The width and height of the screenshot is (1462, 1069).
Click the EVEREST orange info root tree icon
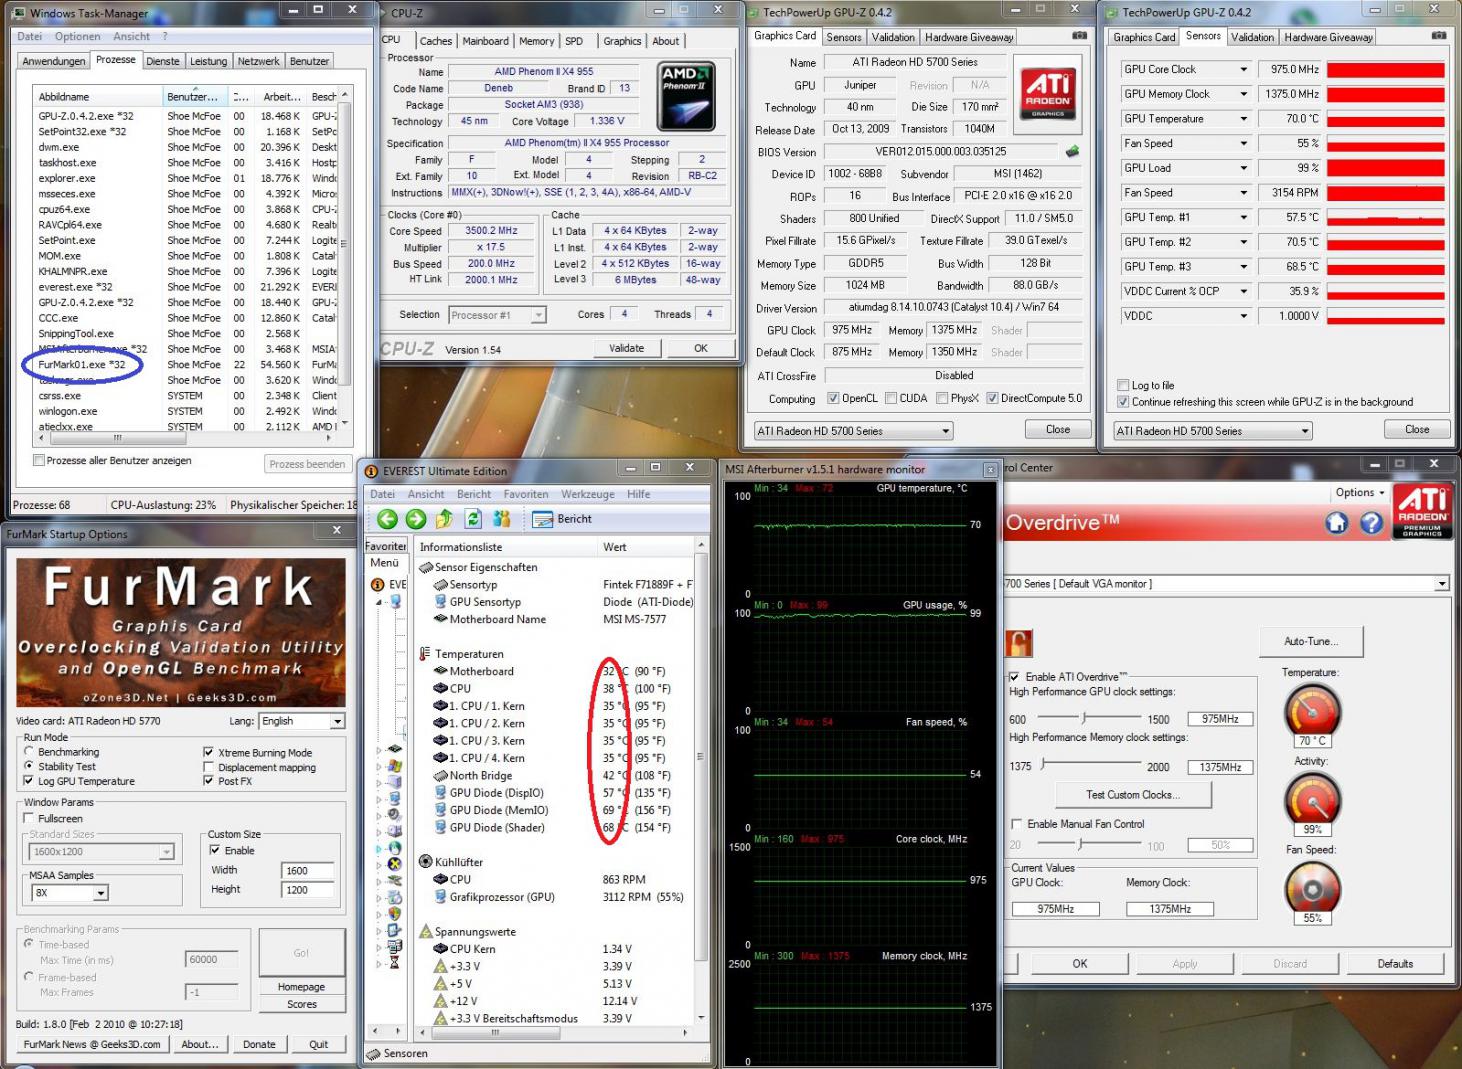(x=378, y=584)
